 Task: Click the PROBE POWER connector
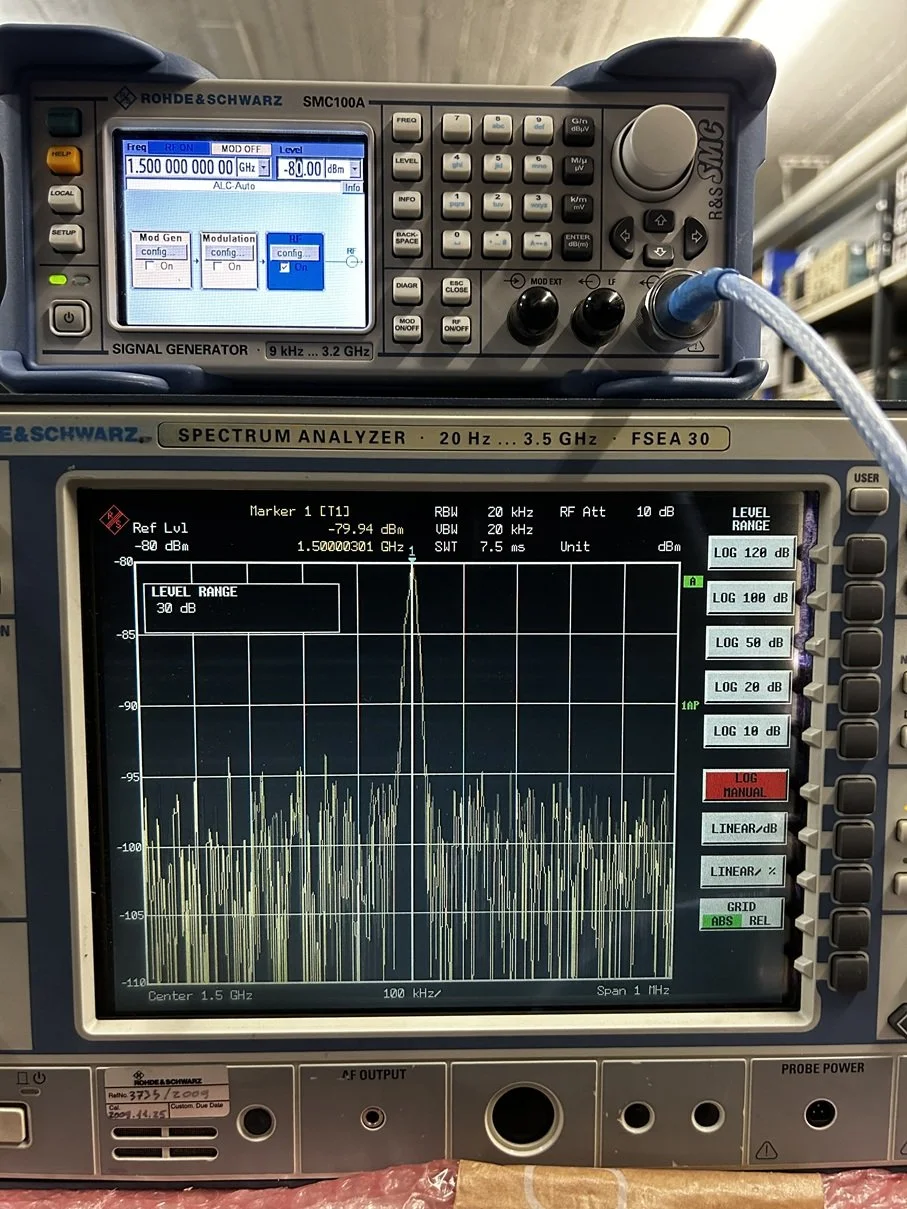coord(820,1113)
